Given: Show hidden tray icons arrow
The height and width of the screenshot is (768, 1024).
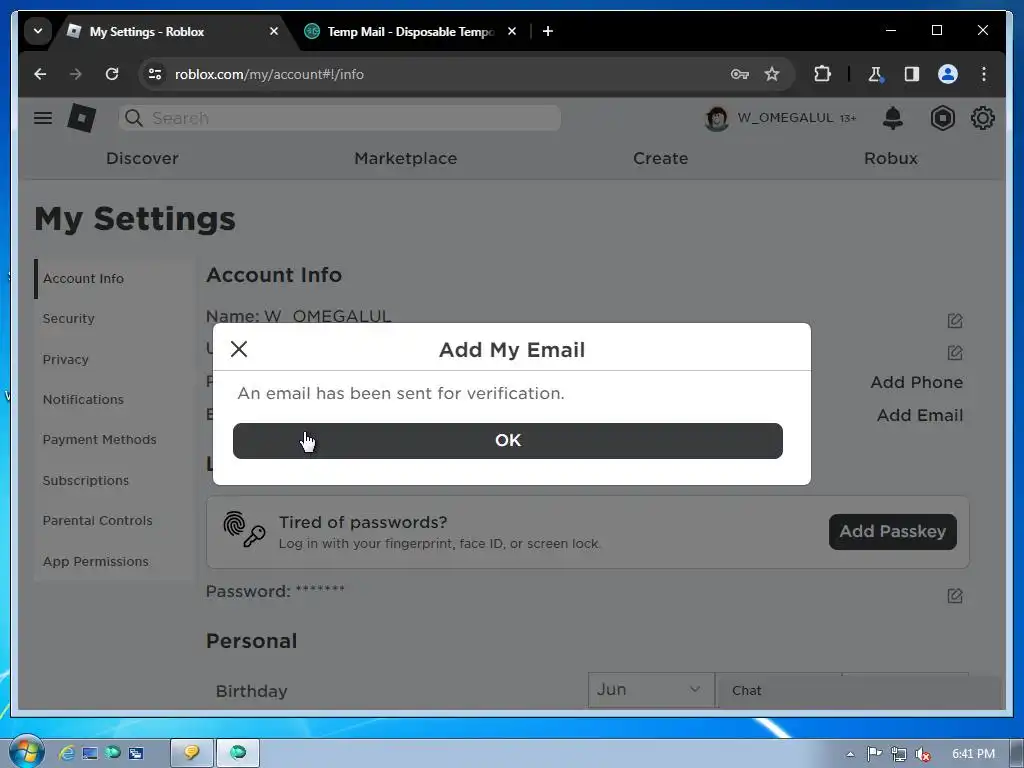Looking at the screenshot, I should tap(850, 754).
